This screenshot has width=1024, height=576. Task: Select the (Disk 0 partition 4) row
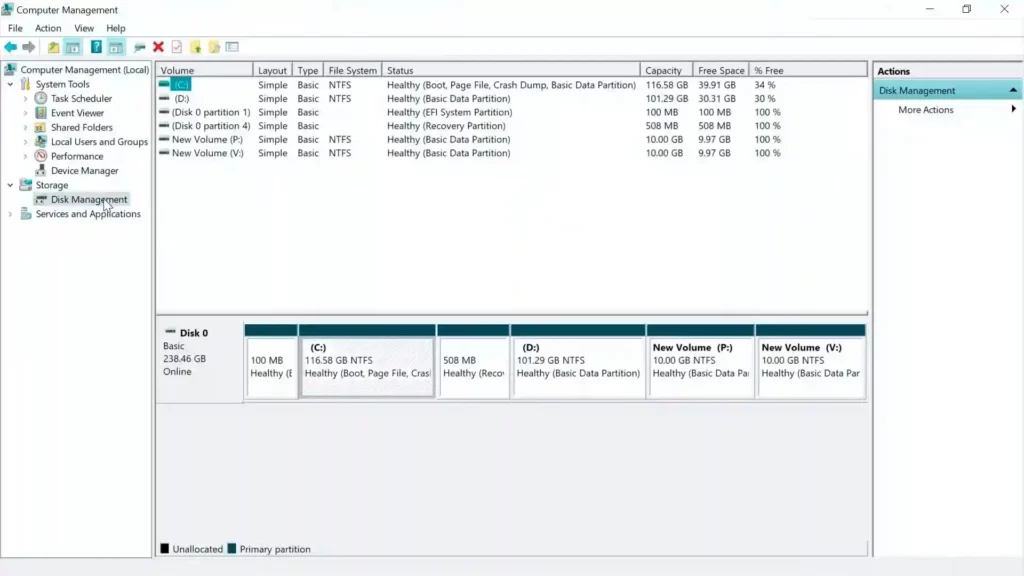click(512, 126)
